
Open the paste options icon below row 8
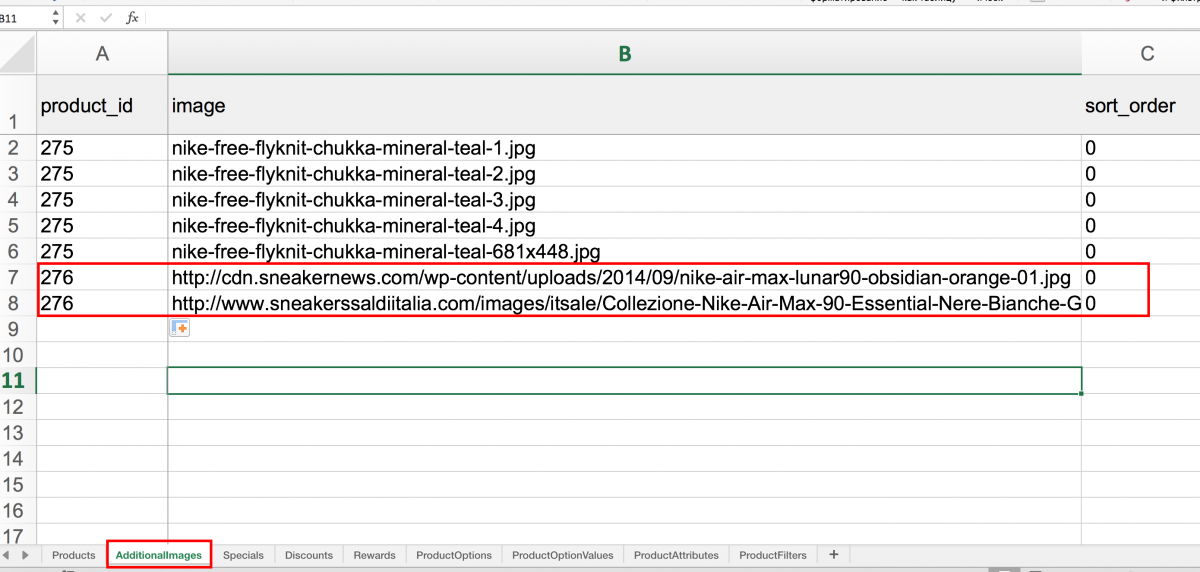pyautogui.click(x=181, y=328)
